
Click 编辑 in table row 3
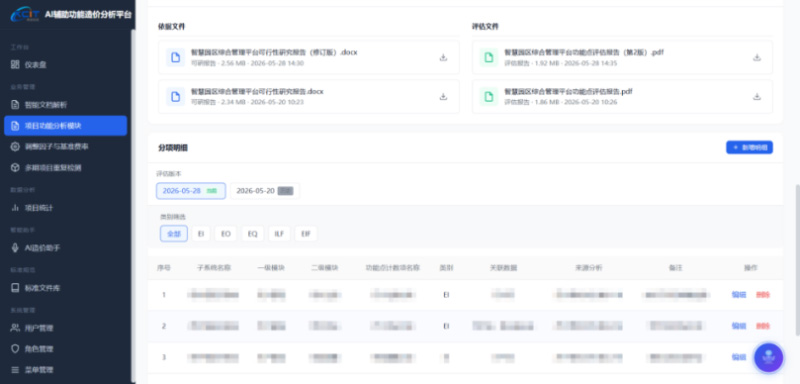pos(739,357)
